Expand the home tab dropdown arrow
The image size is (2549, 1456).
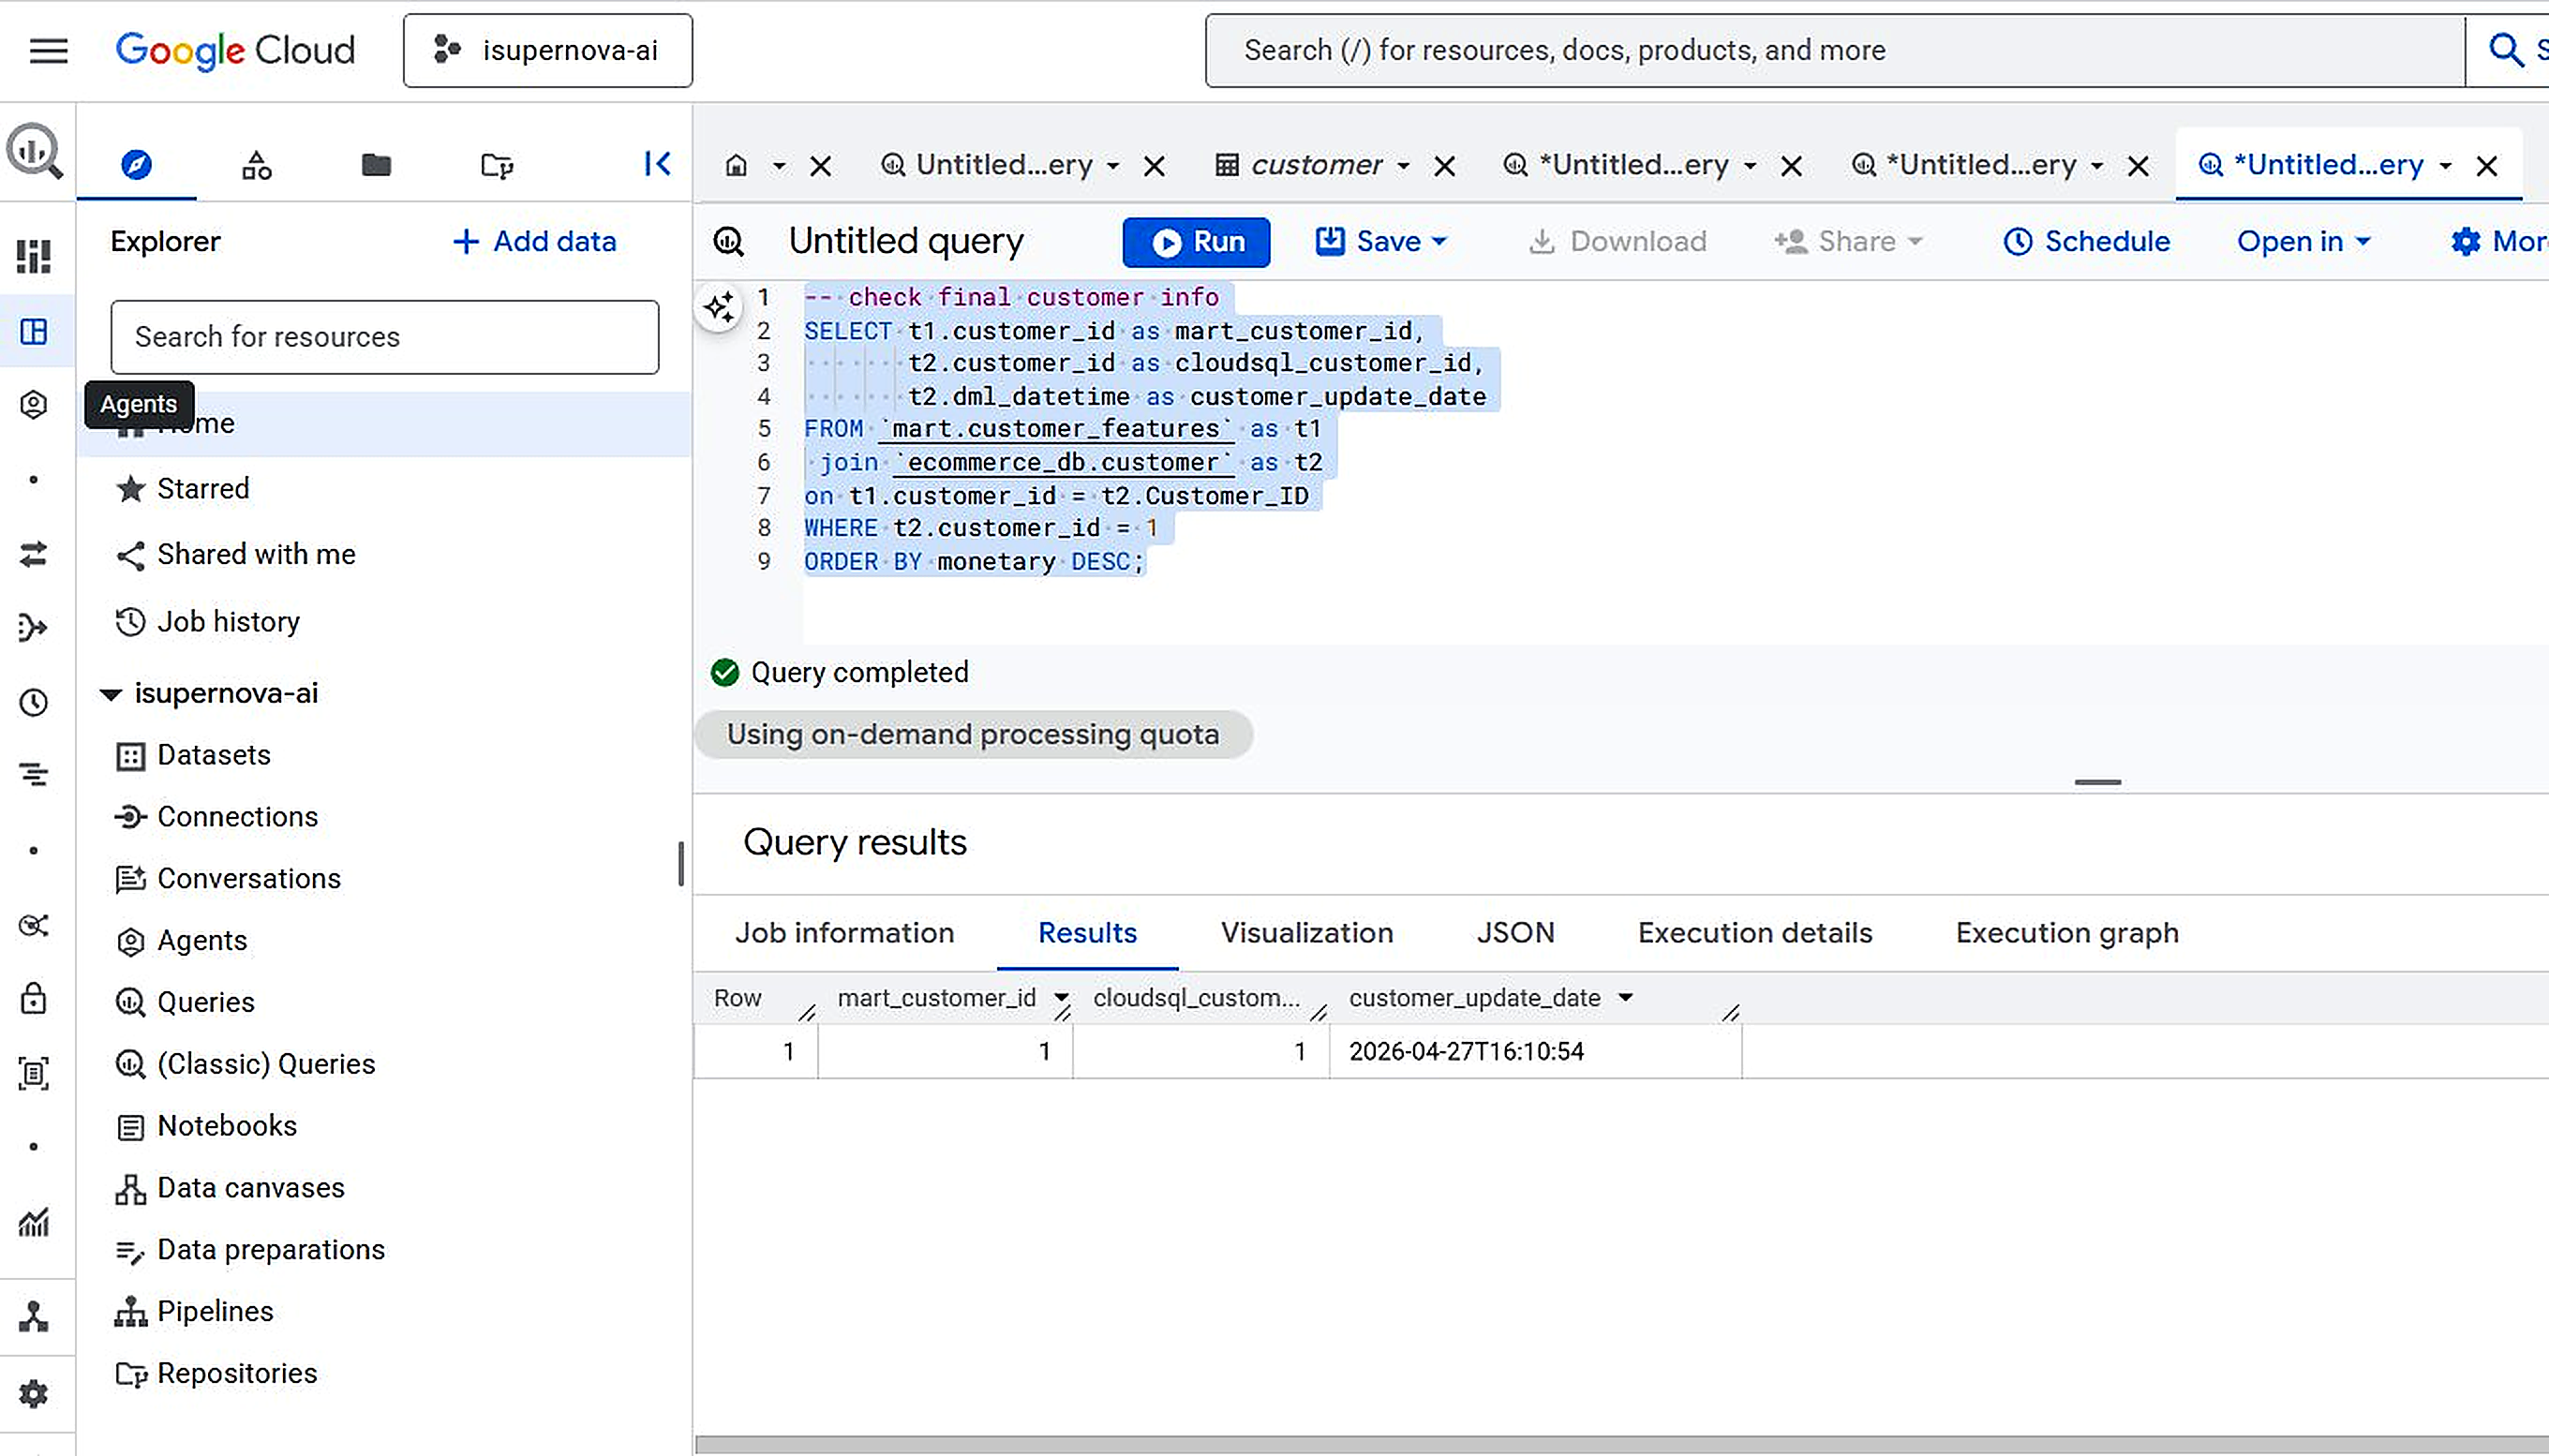coord(778,165)
